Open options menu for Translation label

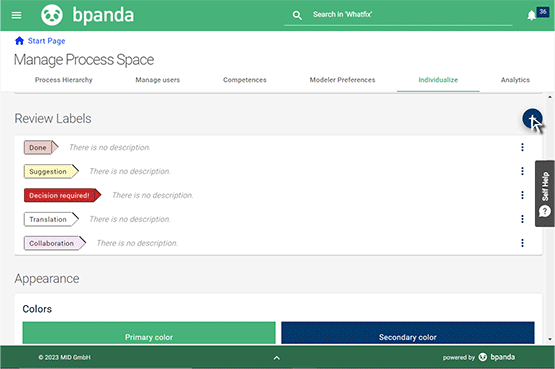point(522,219)
